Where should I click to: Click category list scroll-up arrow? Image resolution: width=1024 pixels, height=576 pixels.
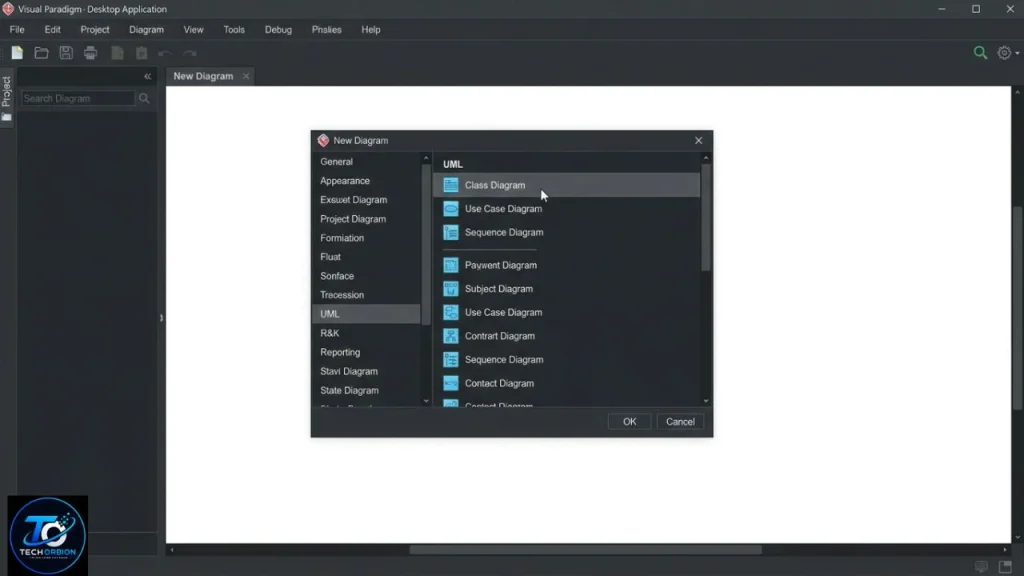point(426,158)
